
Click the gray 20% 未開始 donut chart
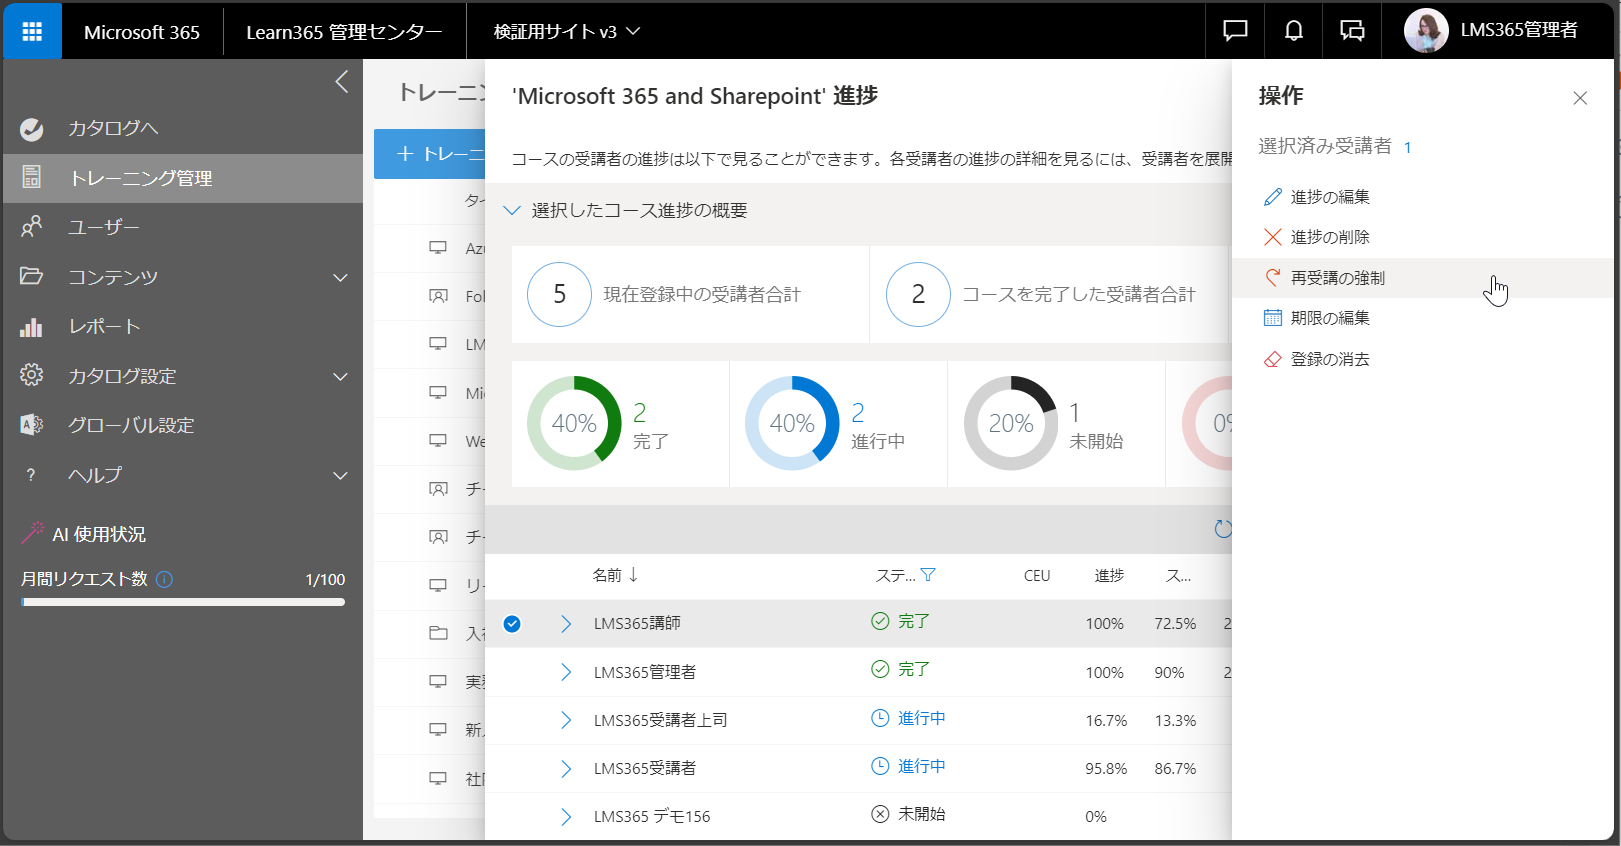pos(1010,423)
